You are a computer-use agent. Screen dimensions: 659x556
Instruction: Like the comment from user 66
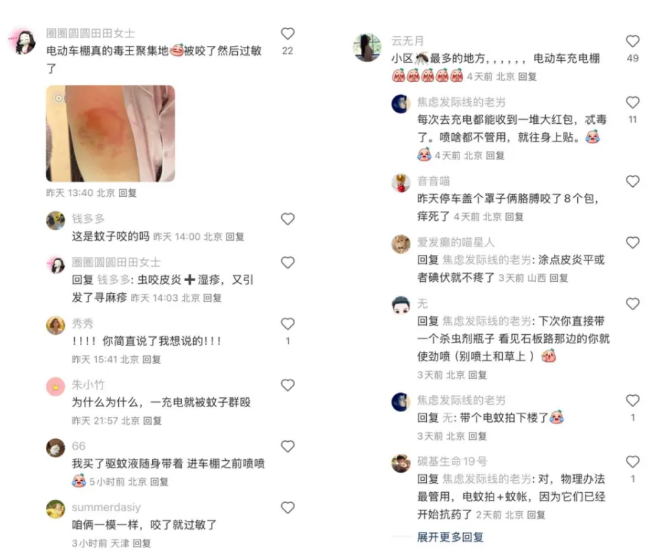pyautogui.click(x=287, y=446)
